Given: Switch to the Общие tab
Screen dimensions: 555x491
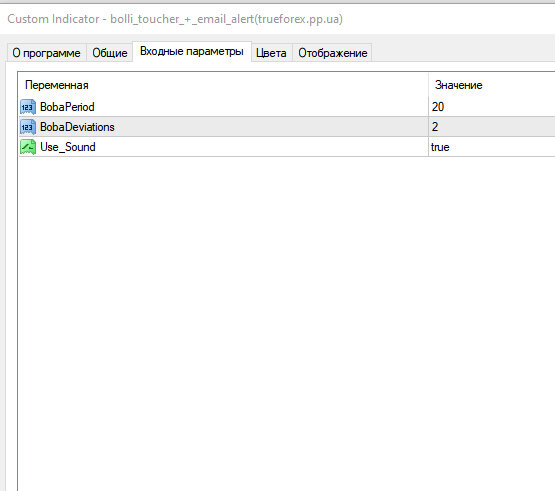Looking at the screenshot, I should coord(110,53).
